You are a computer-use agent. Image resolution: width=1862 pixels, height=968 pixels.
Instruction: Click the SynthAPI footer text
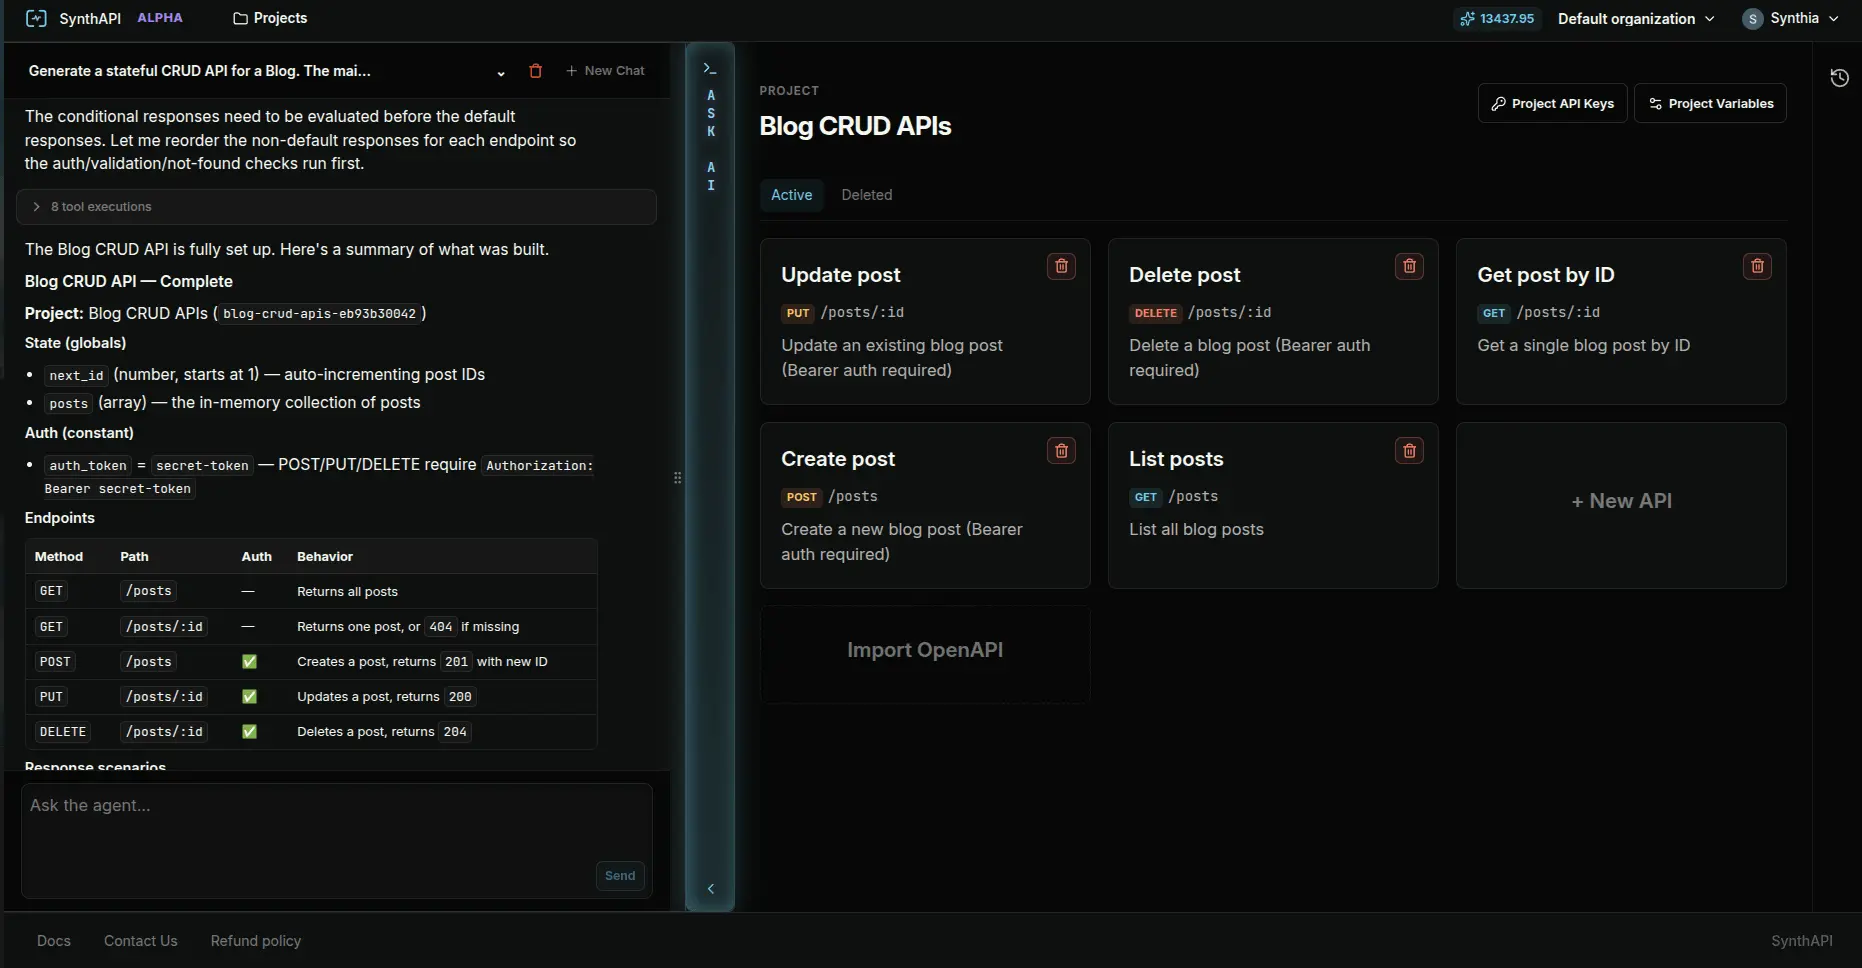[1801, 941]
